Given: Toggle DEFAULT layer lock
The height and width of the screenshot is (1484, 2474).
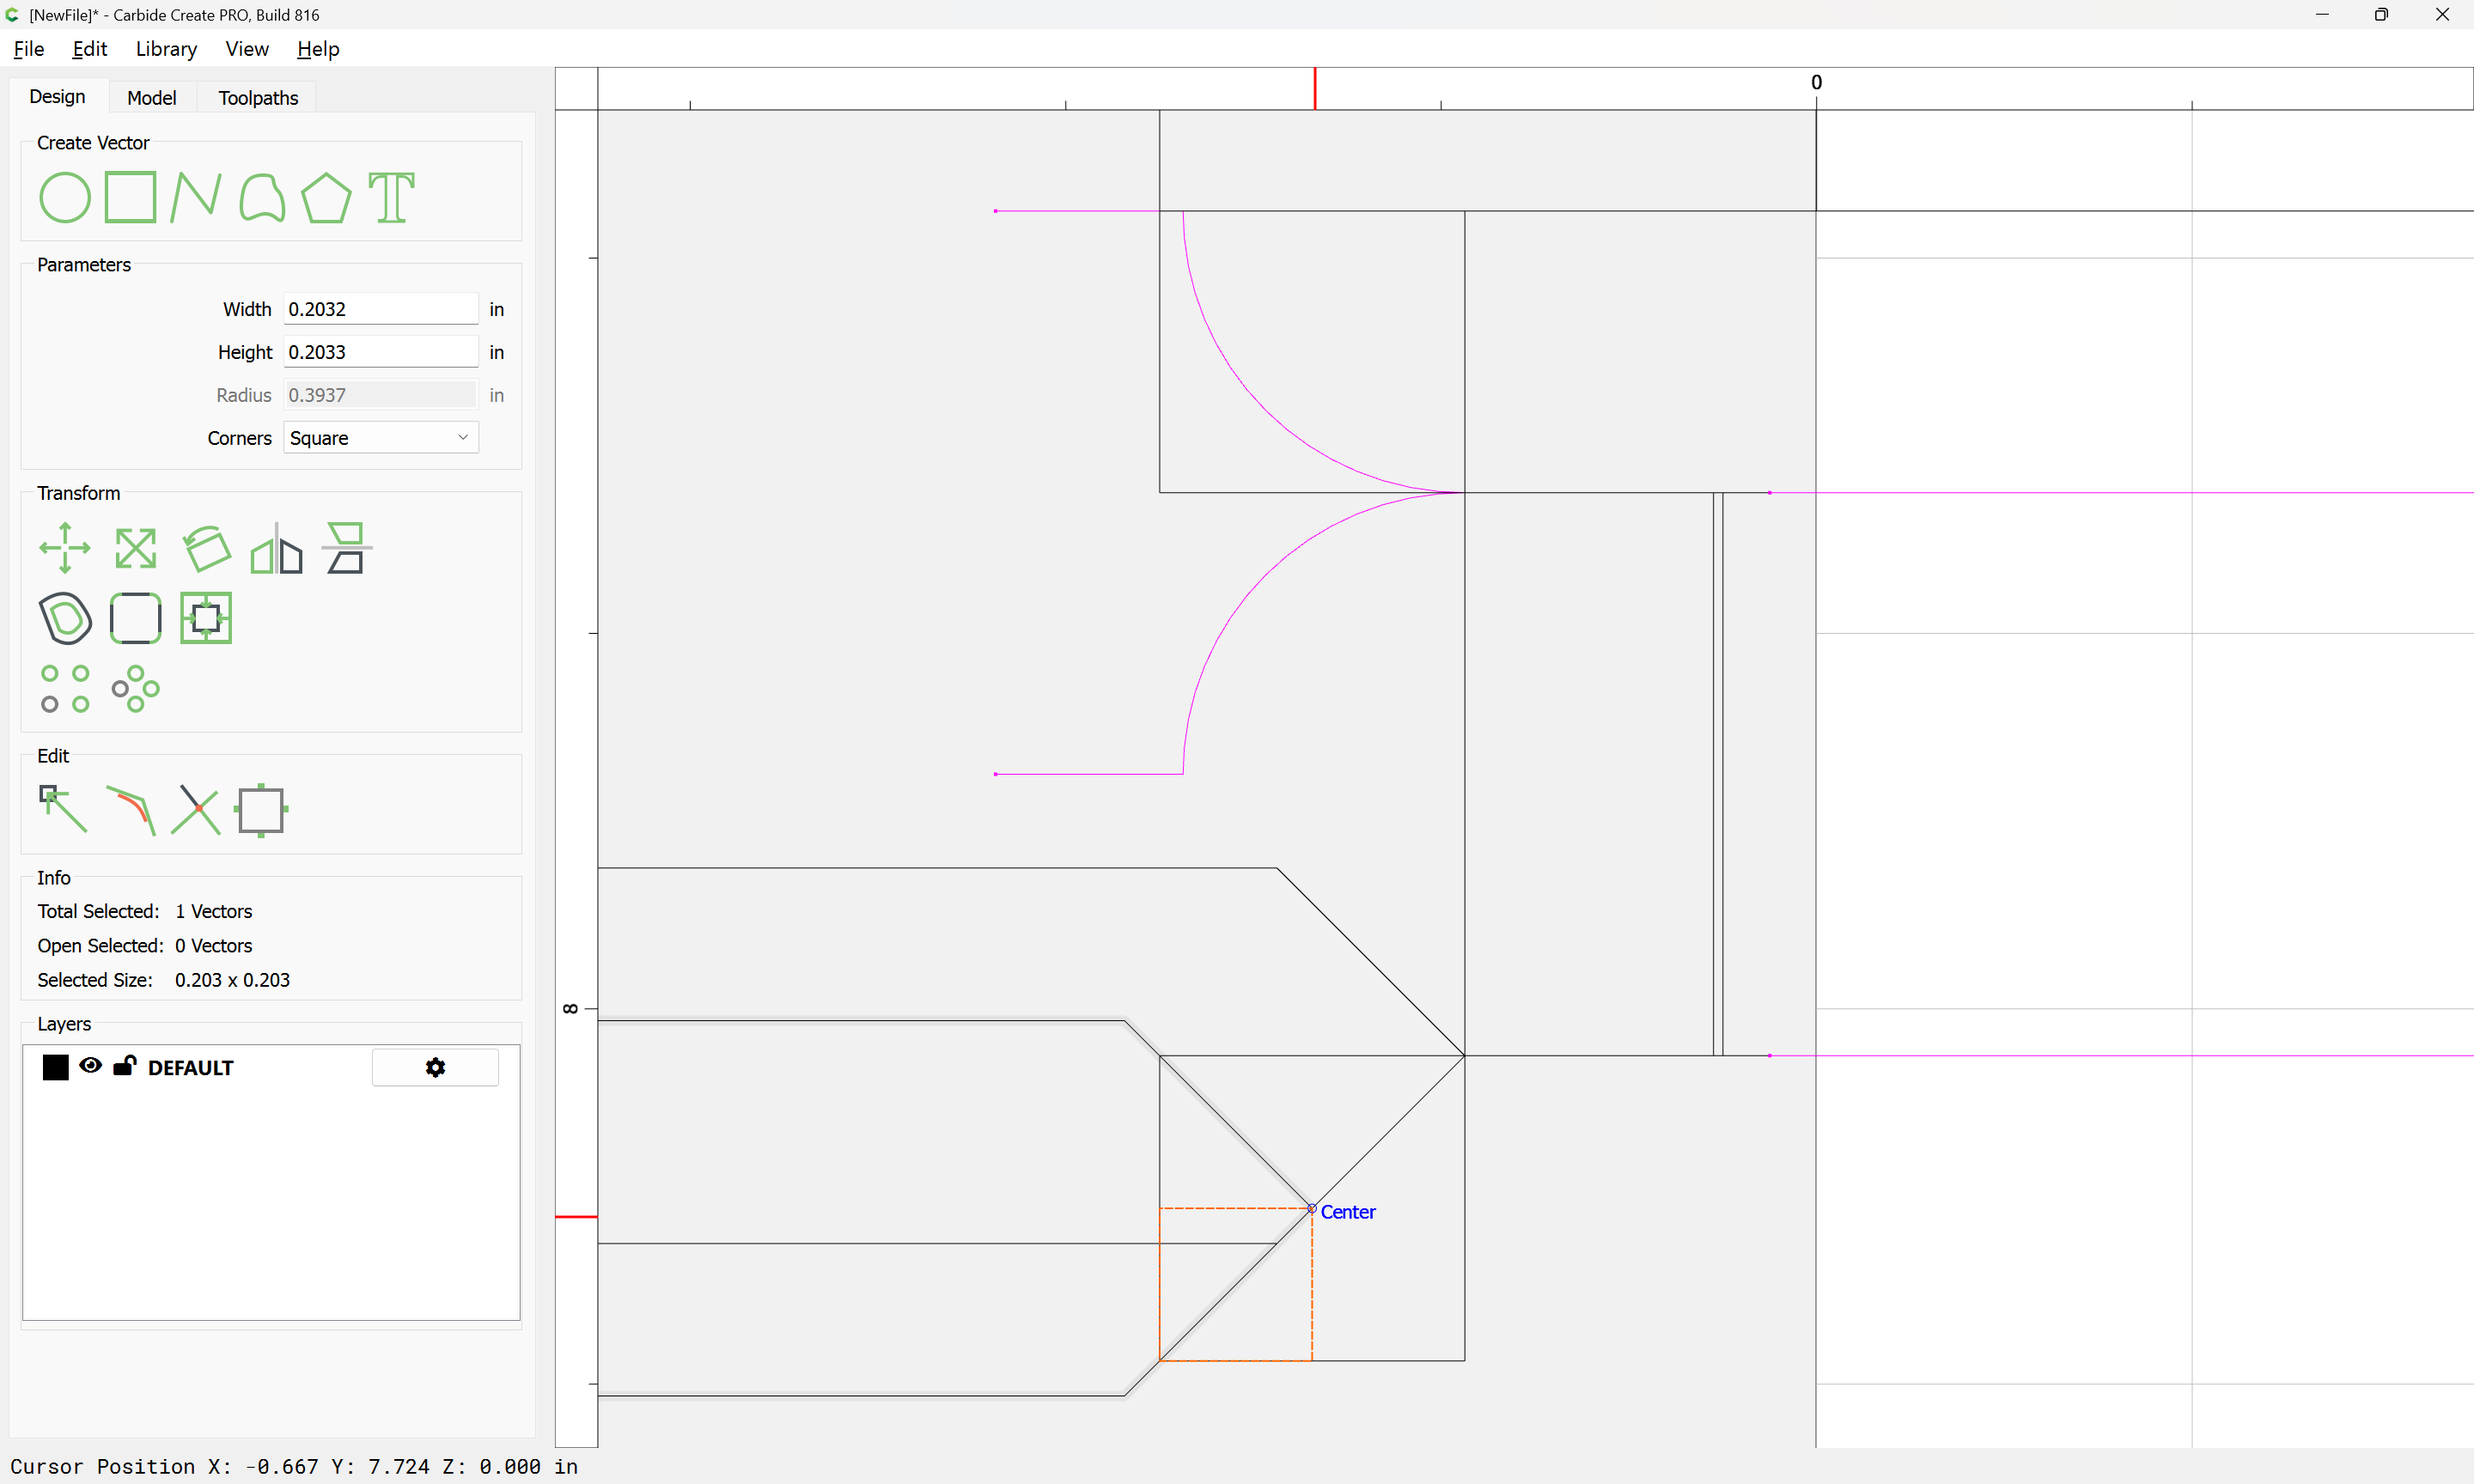Looking at the screenshot, I should tap(124, 1066).
